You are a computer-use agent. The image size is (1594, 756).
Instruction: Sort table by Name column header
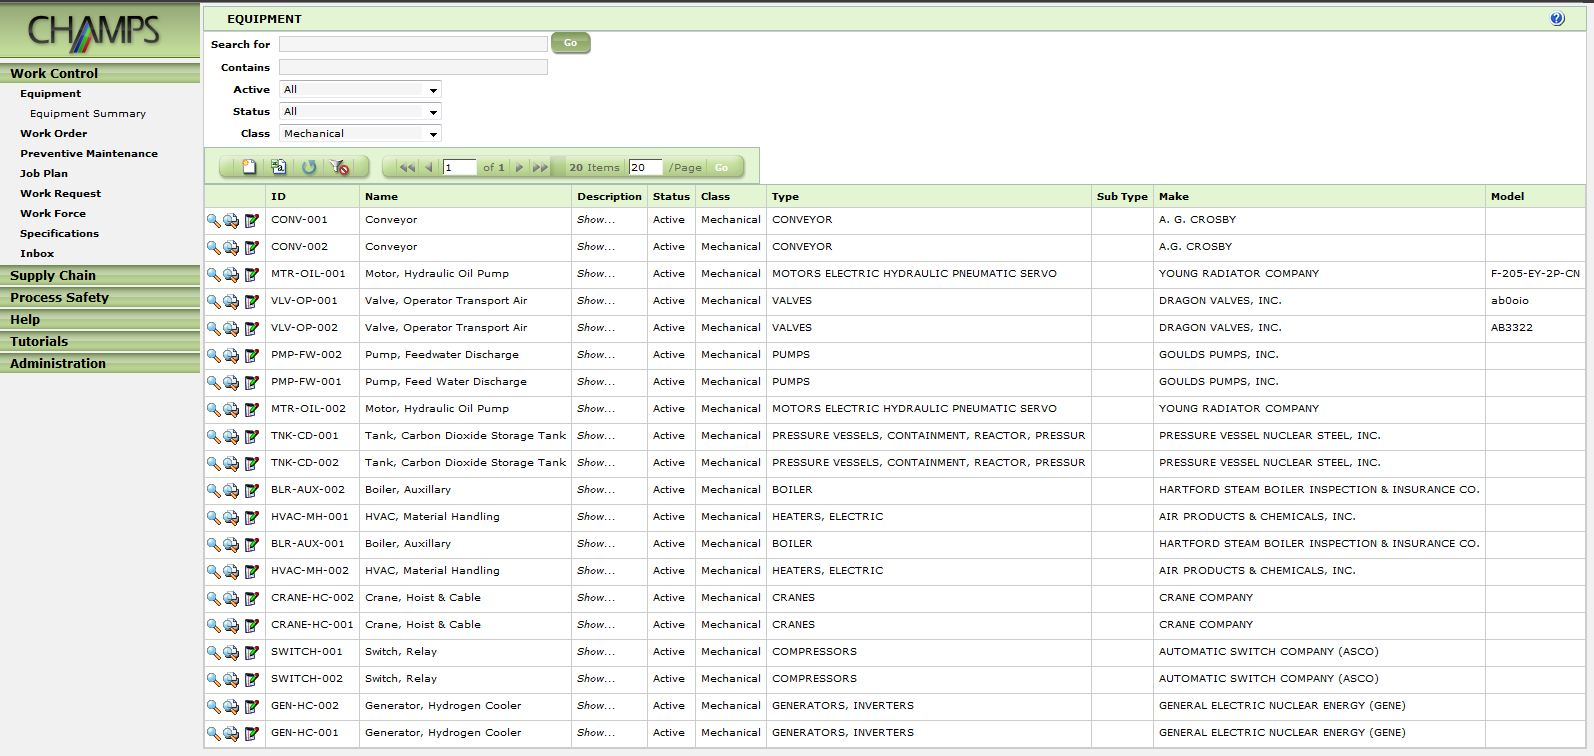(x=381, y=197)
